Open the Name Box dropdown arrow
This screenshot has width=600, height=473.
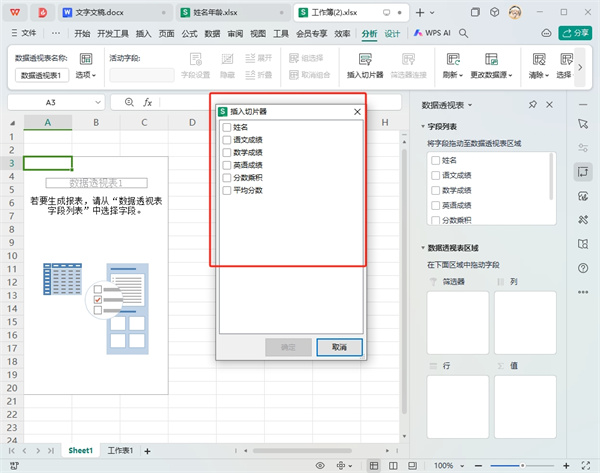click(98, 102)
